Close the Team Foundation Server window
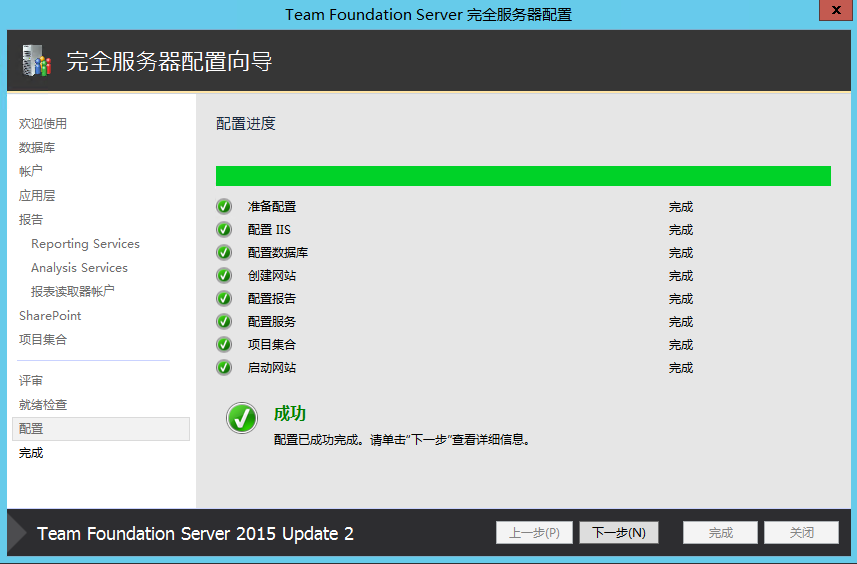 coord(836,10)
